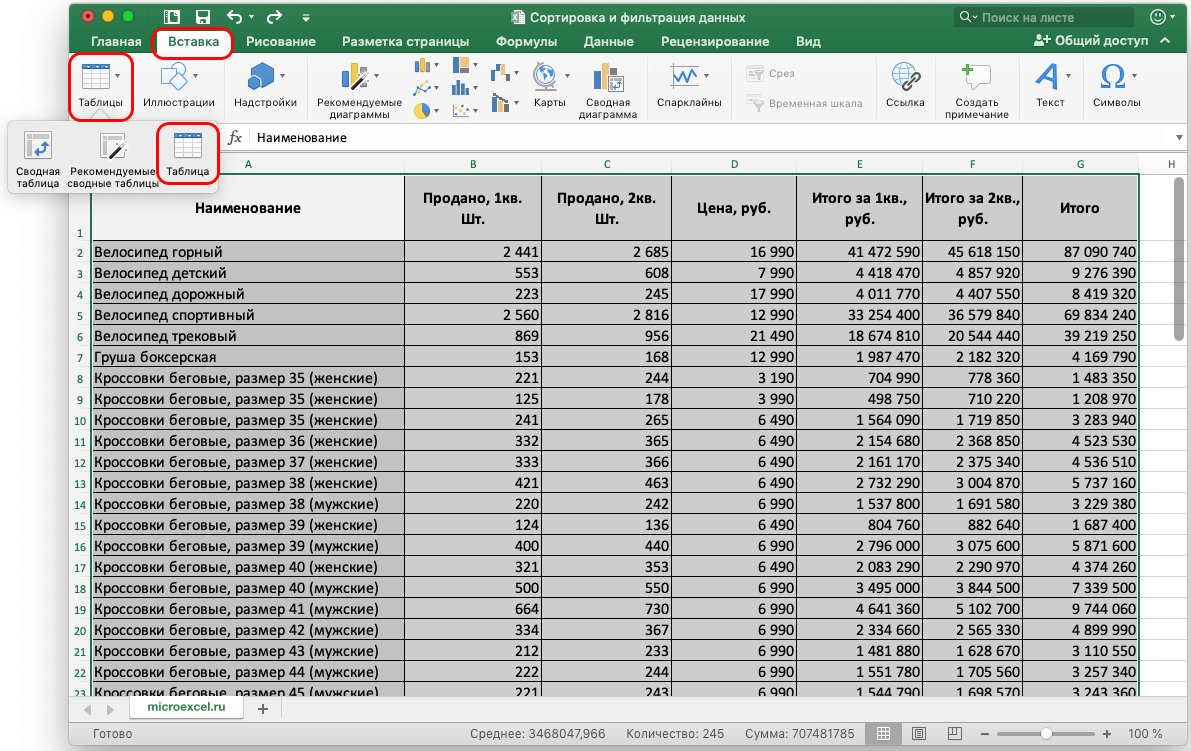Click the fx insert function icon
This screenshot has height=751, width=1191.
pyautogui.click(x=235, y=137)
